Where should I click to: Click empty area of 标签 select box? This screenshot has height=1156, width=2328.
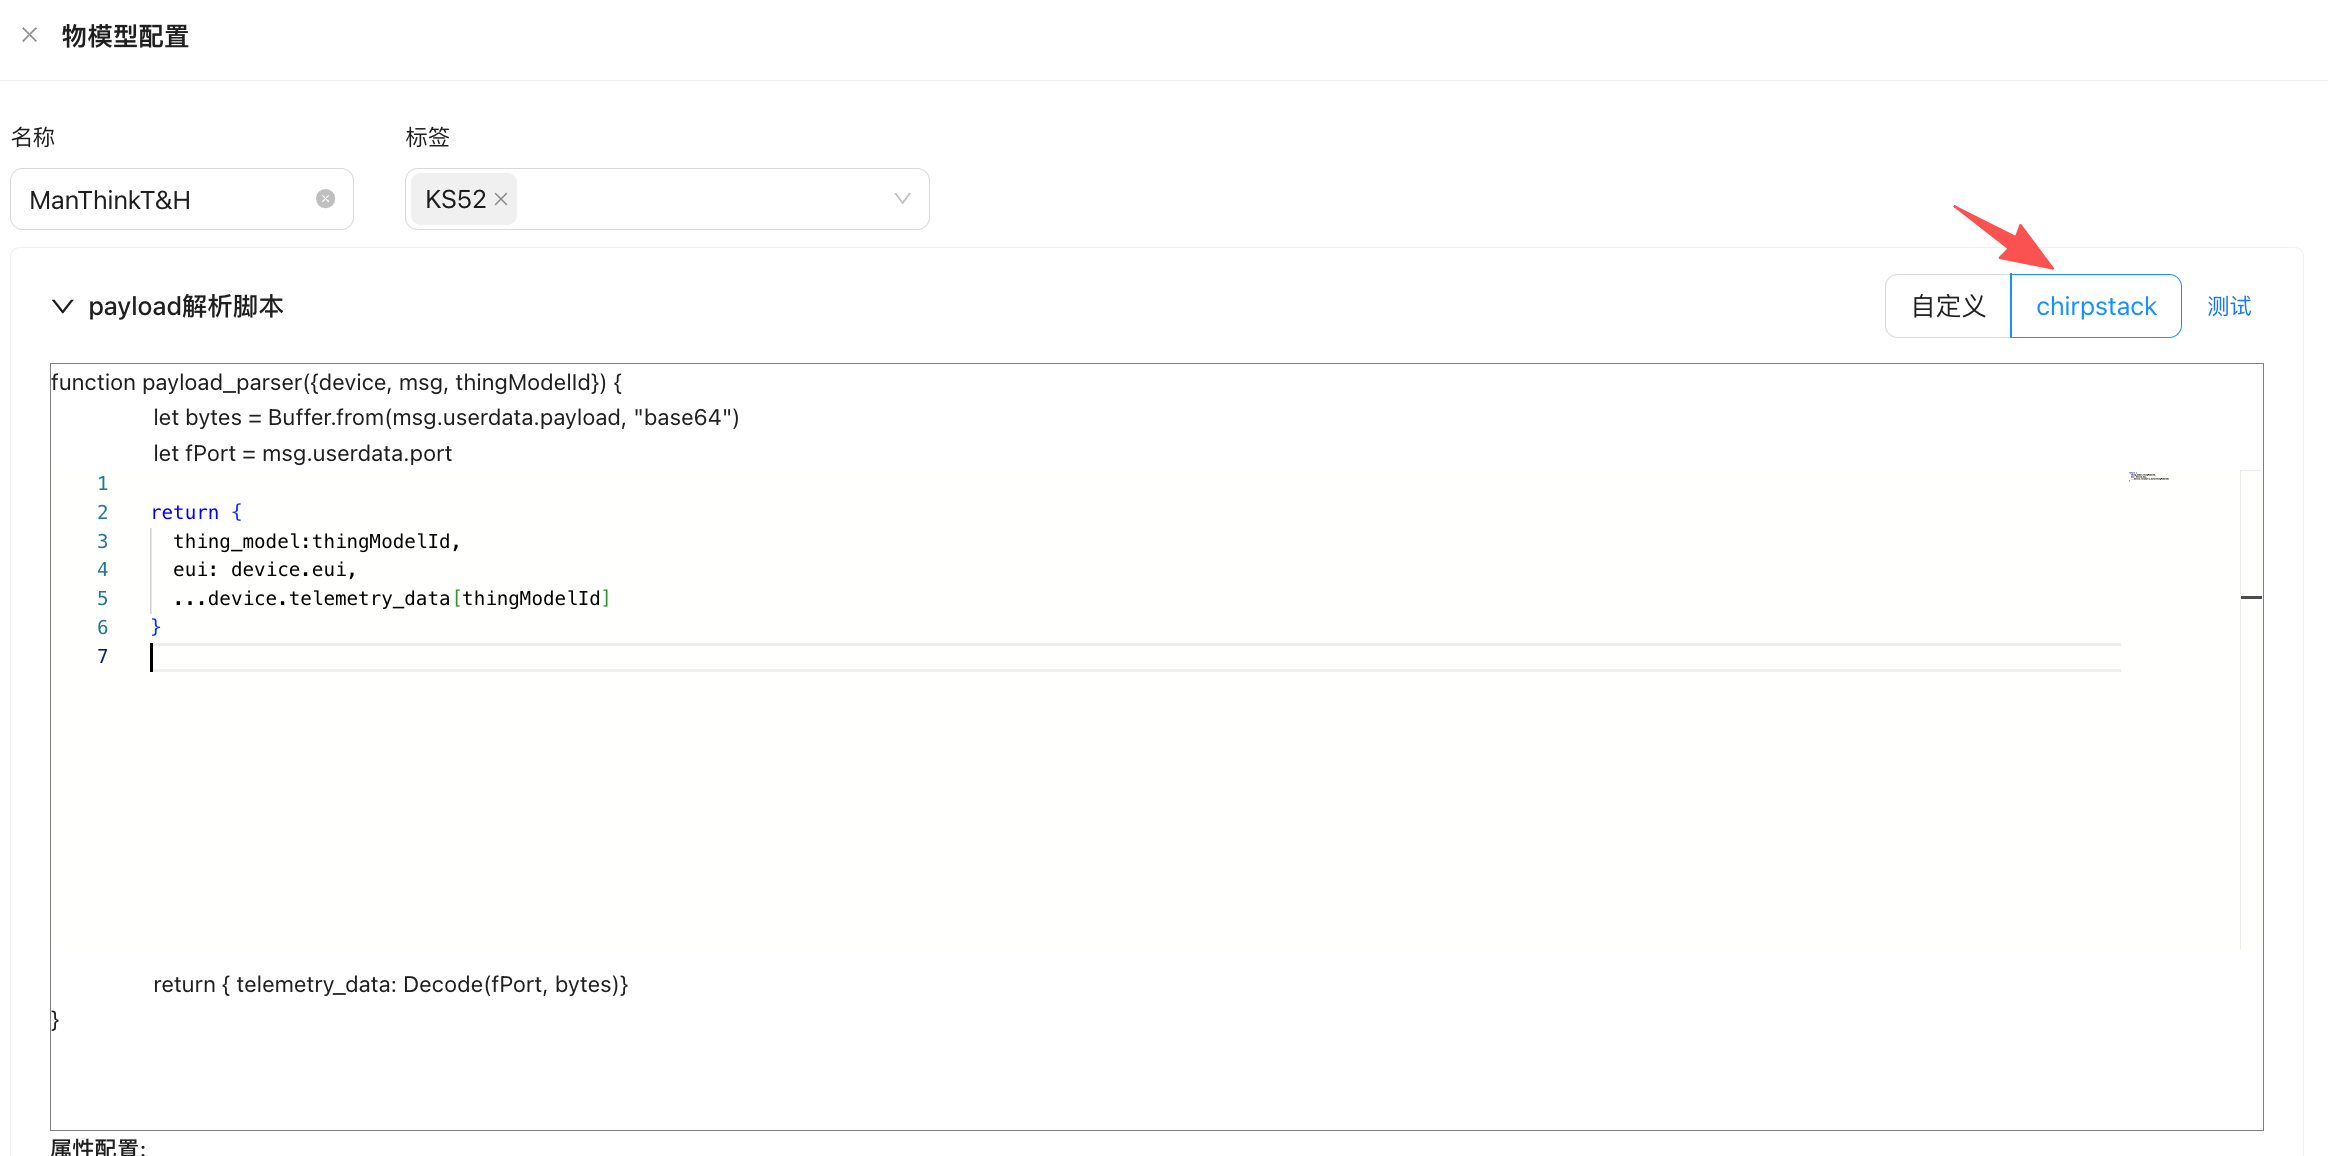(x=700, y=199)
